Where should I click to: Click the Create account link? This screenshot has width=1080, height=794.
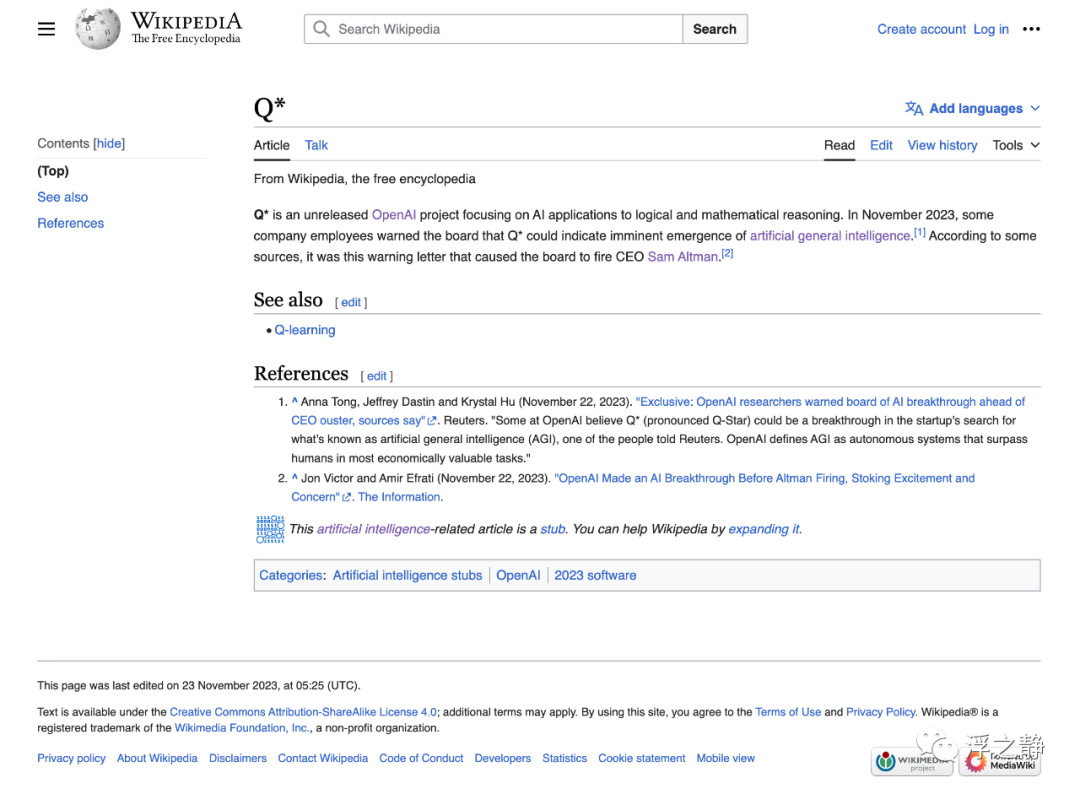pyautogui.click(x=922, y=29)
